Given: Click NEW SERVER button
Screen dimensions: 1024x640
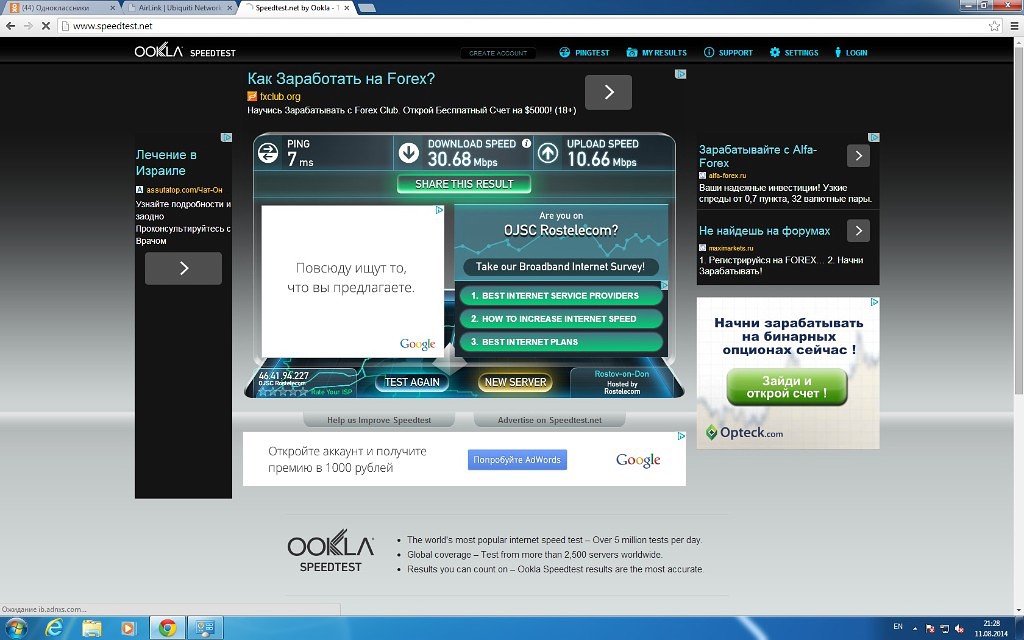Looking at the screenshot, I should tap(515, 382).
